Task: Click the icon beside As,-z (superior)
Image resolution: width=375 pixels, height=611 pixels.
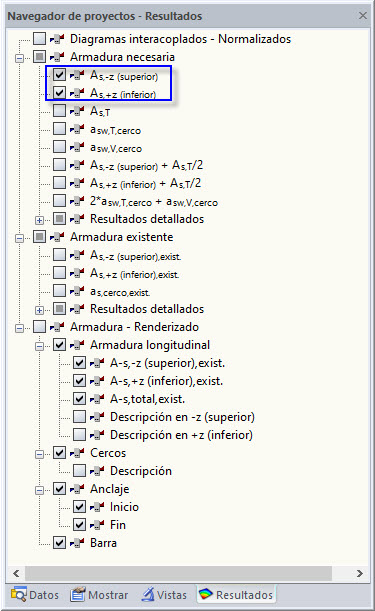Action: [x=77, y=75]
